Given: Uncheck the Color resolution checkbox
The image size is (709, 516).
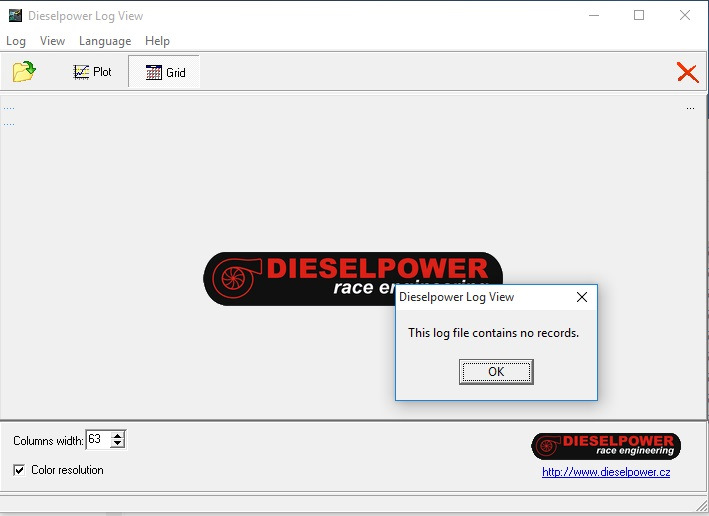Looking at the screenshot, I should pos(20,470).
